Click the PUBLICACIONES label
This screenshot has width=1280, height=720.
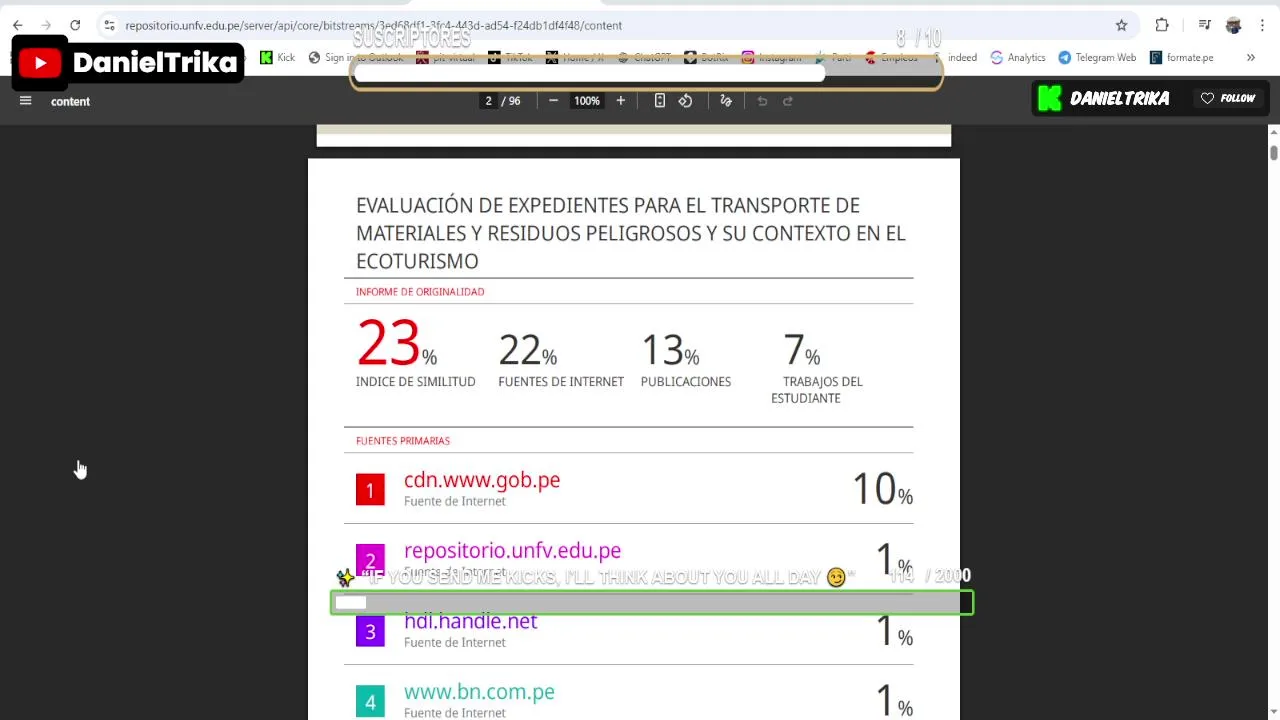pos(686,382)
